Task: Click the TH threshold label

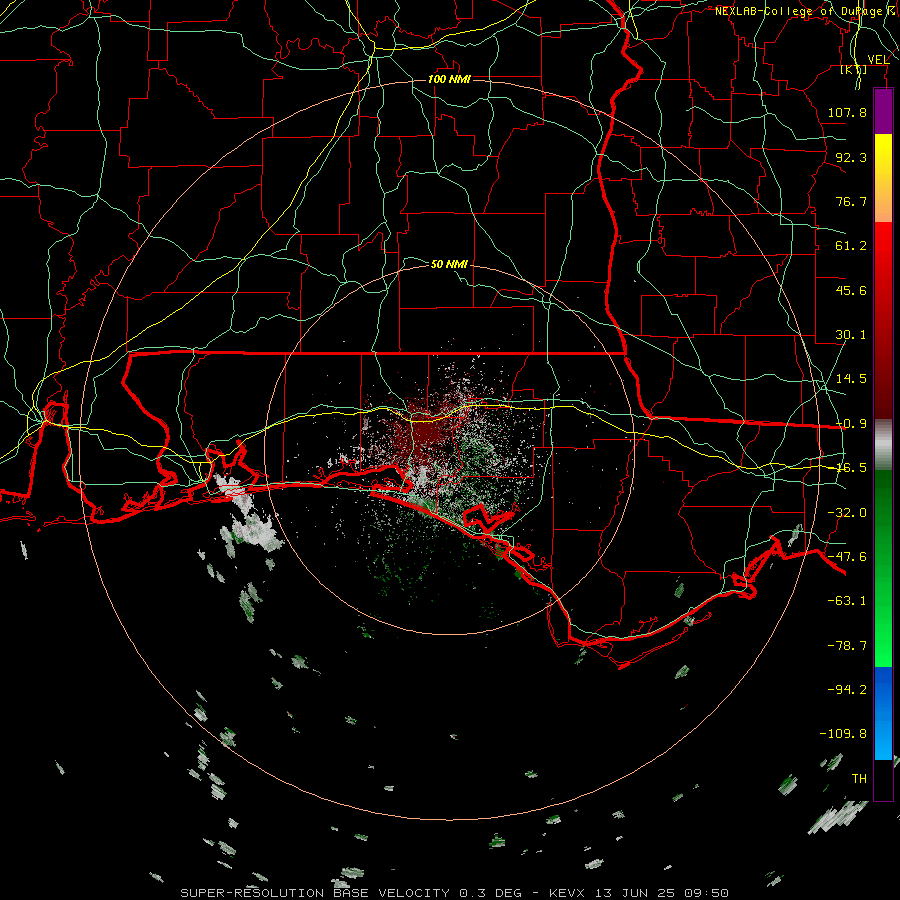Action: pyautogui.click(x=859, y=779)
